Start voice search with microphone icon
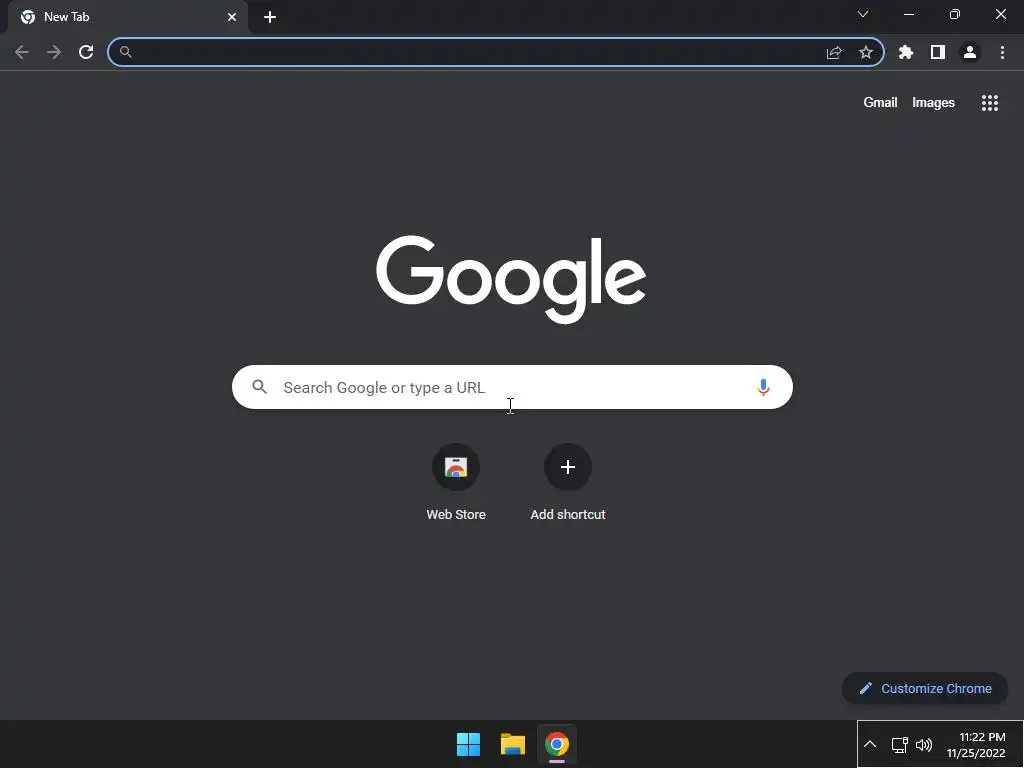 coord(763,387)
